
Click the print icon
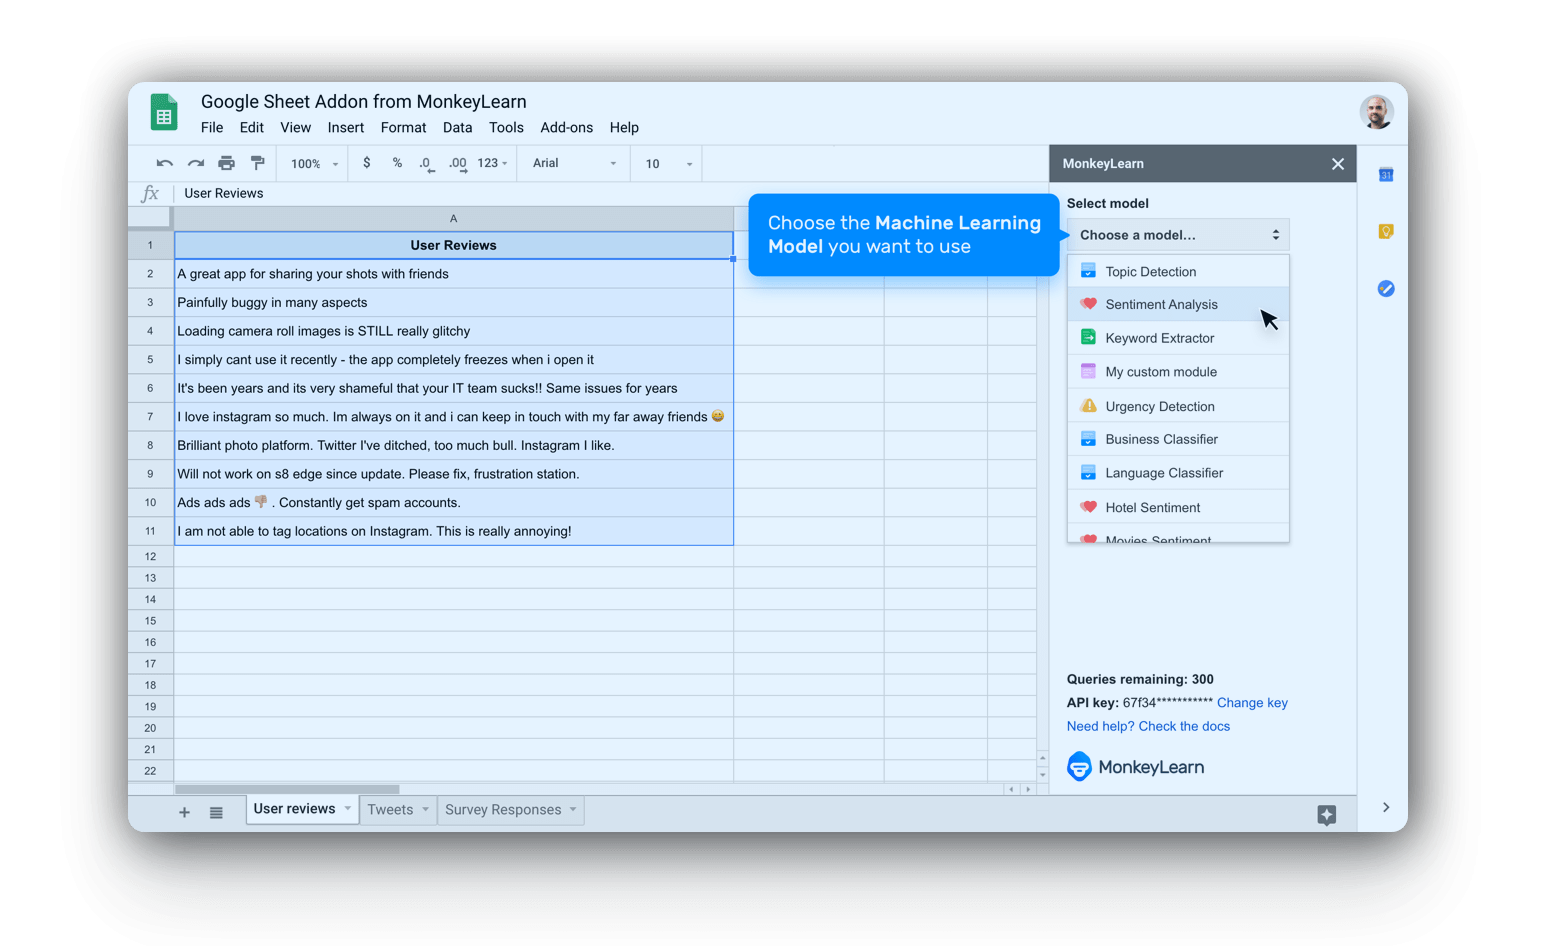tap(227, 163)
